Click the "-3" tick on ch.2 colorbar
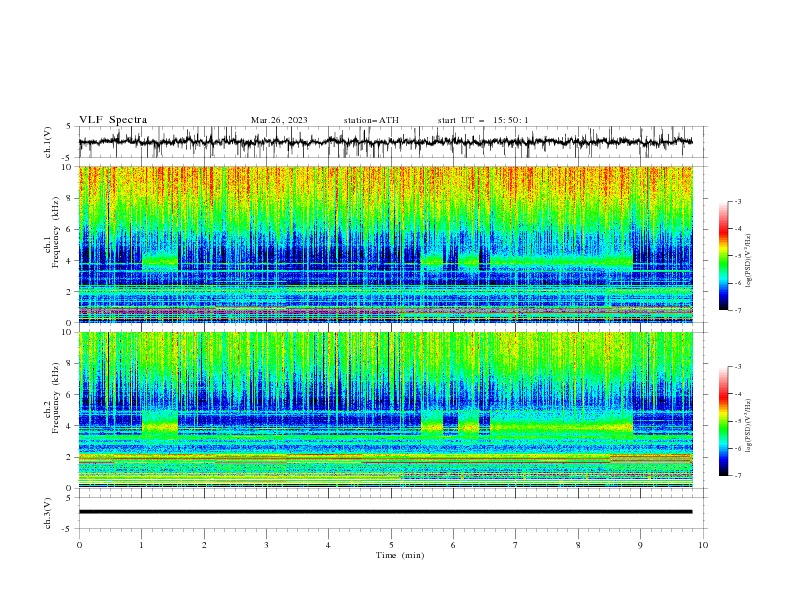This screenshot has width=792, height=612. tap(737, 367)
